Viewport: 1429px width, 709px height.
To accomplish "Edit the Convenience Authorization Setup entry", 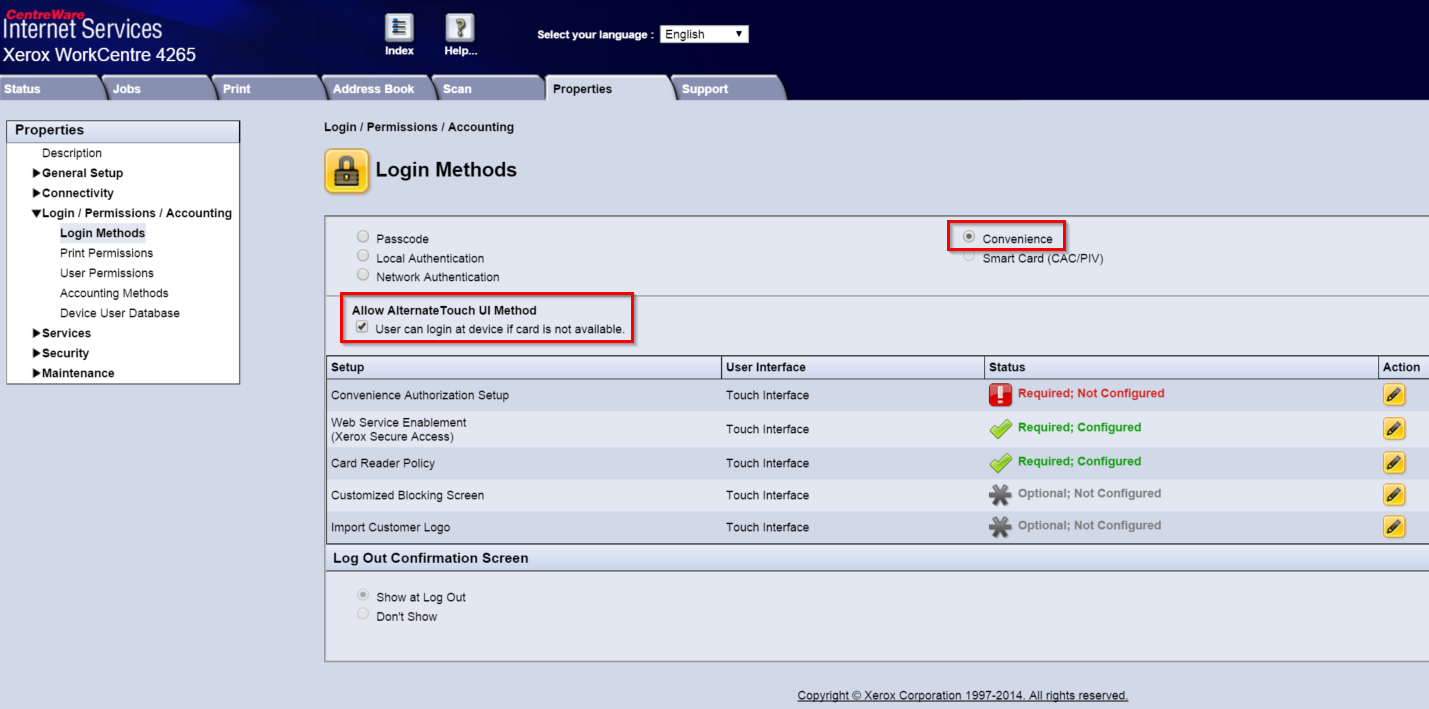I will coord(1394,394).
